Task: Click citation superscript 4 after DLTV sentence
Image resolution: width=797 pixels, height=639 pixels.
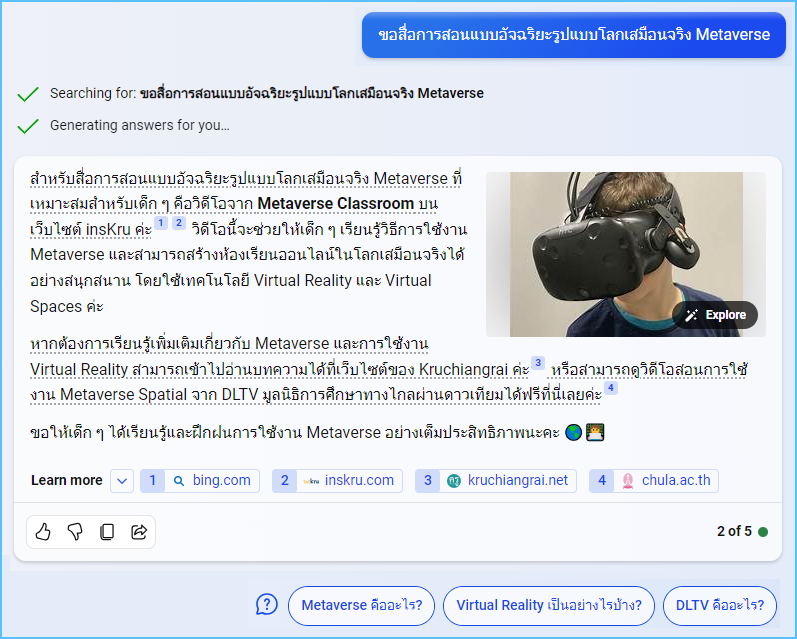Action: [611, 388]
